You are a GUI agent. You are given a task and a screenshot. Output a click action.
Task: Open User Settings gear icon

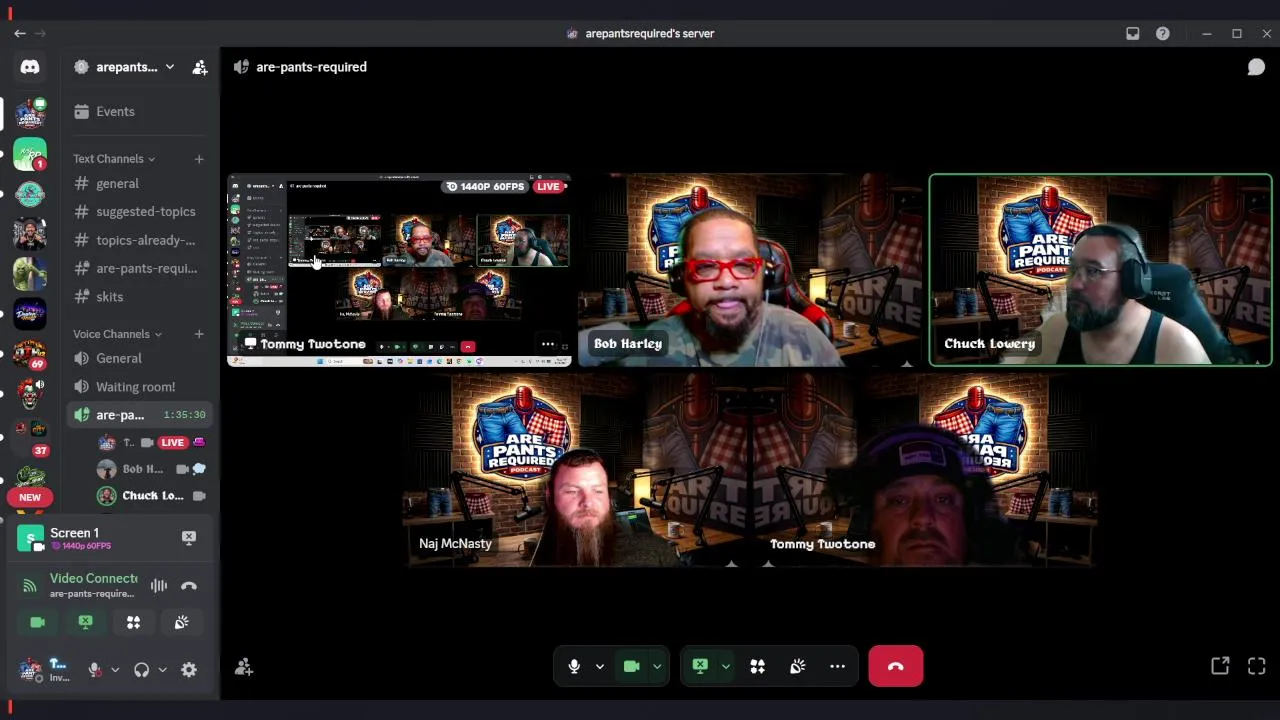click(189, 670)
